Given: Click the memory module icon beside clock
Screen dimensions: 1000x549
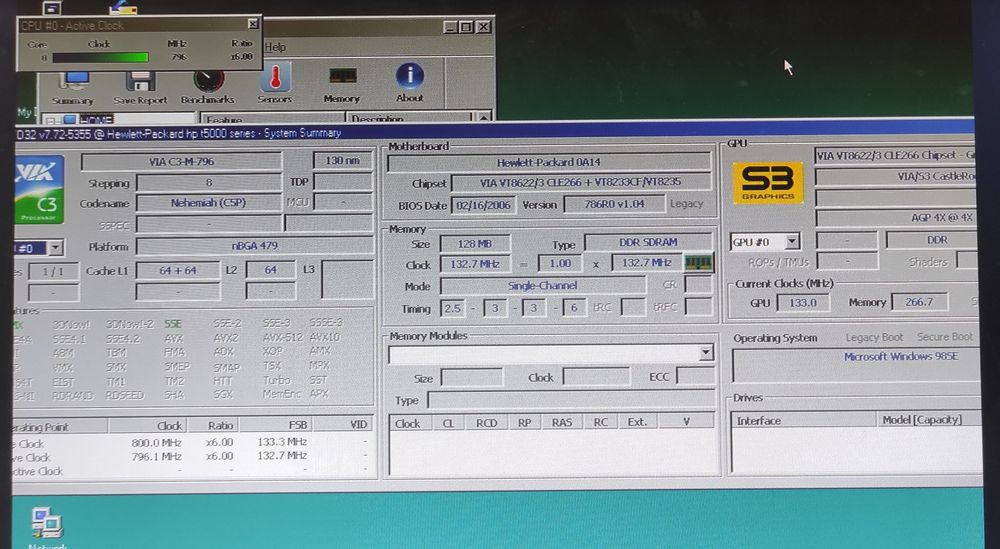Looking at the screenshot, I should pyautogui.click(x=699, y=262).
